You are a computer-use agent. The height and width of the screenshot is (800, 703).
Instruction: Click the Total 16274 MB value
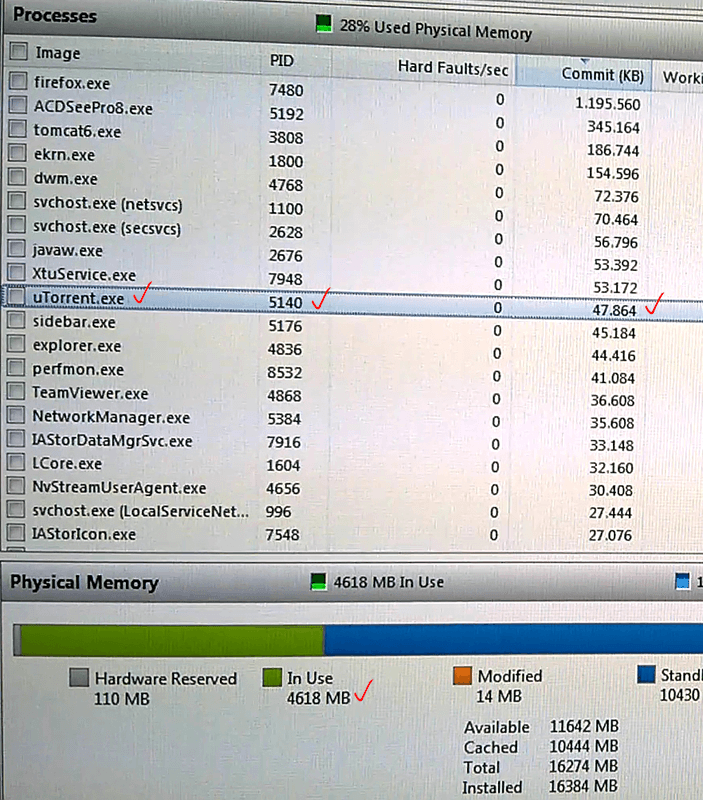(x=583, y=766)
